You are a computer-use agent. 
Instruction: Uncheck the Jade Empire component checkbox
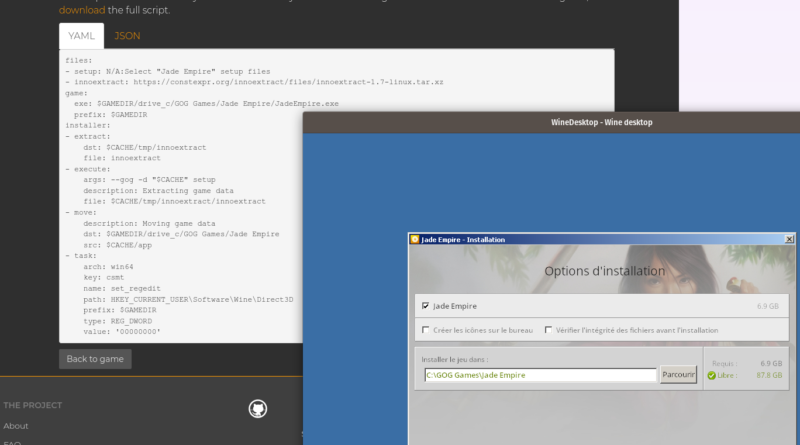tap(426, 306)
